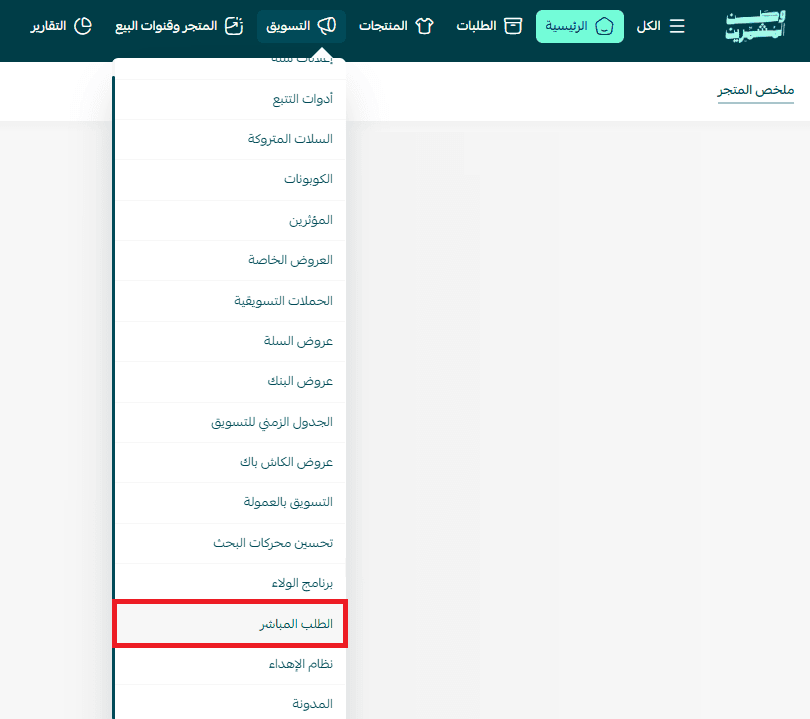Viewport: 810px width, 719px height.
Task: Click the pie chart icon for التقارير
Action: point(83,26)
